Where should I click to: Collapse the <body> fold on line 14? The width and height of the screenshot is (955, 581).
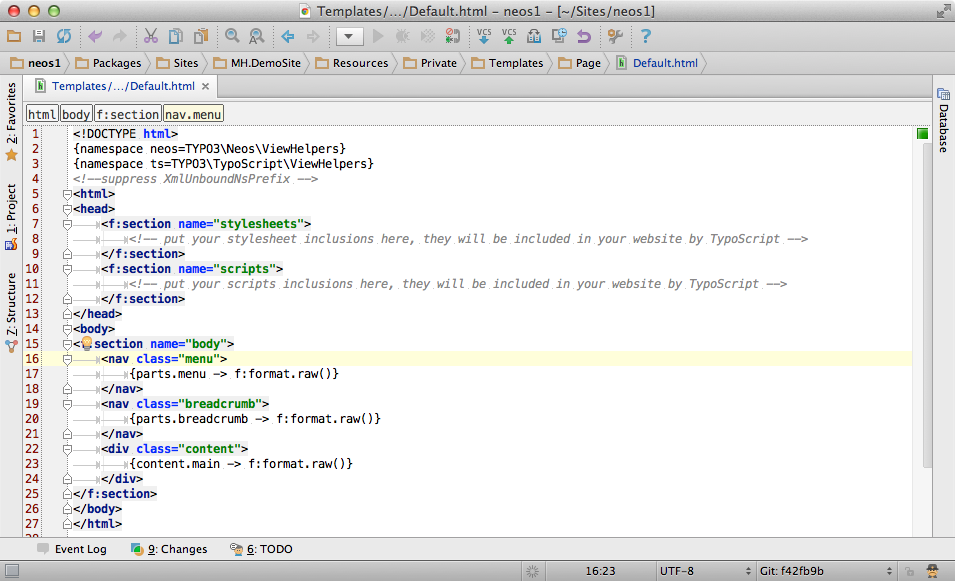(68, 329)
